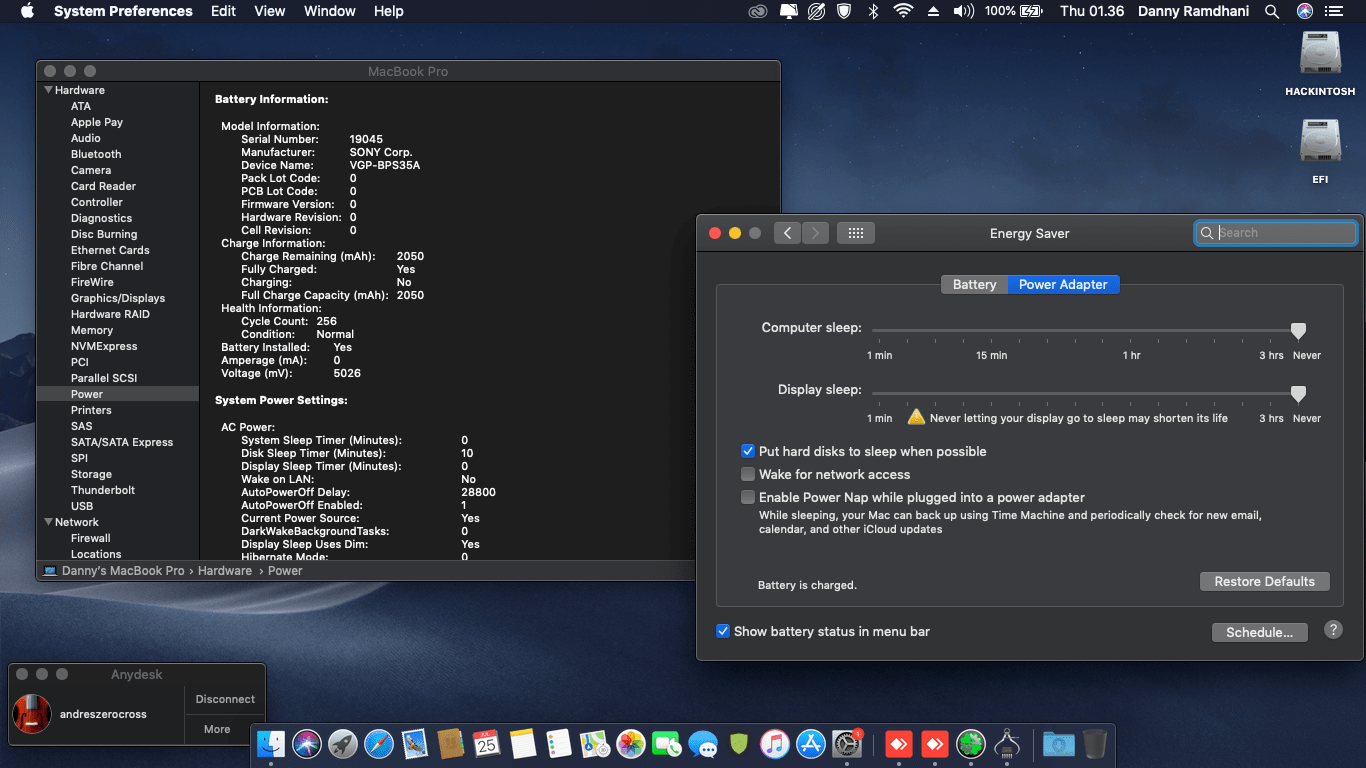1366x768 pixels.
Task: Click the battery status icon
Action: [x=1030, y=11]
